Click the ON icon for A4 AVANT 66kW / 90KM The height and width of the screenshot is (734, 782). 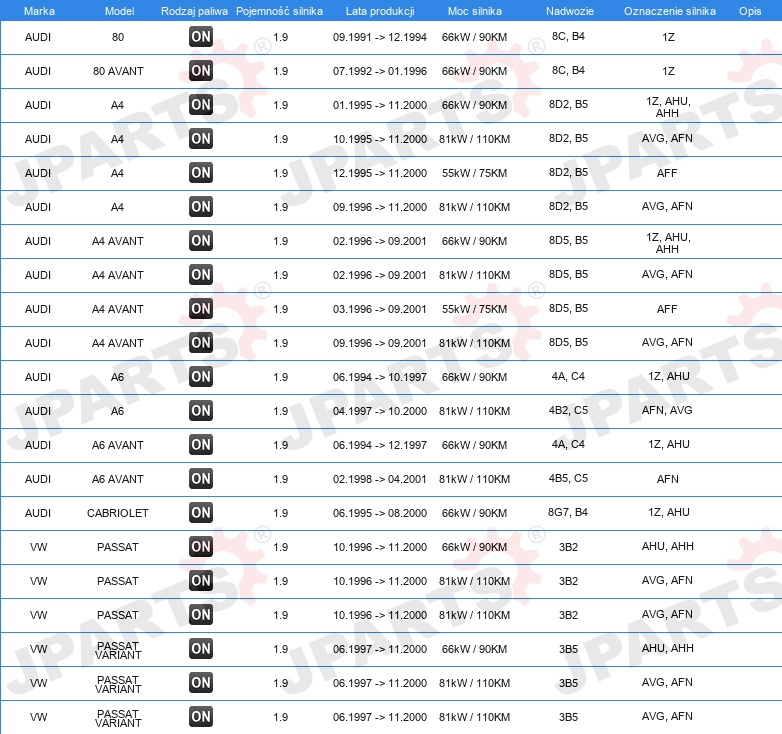pos(201,240)
